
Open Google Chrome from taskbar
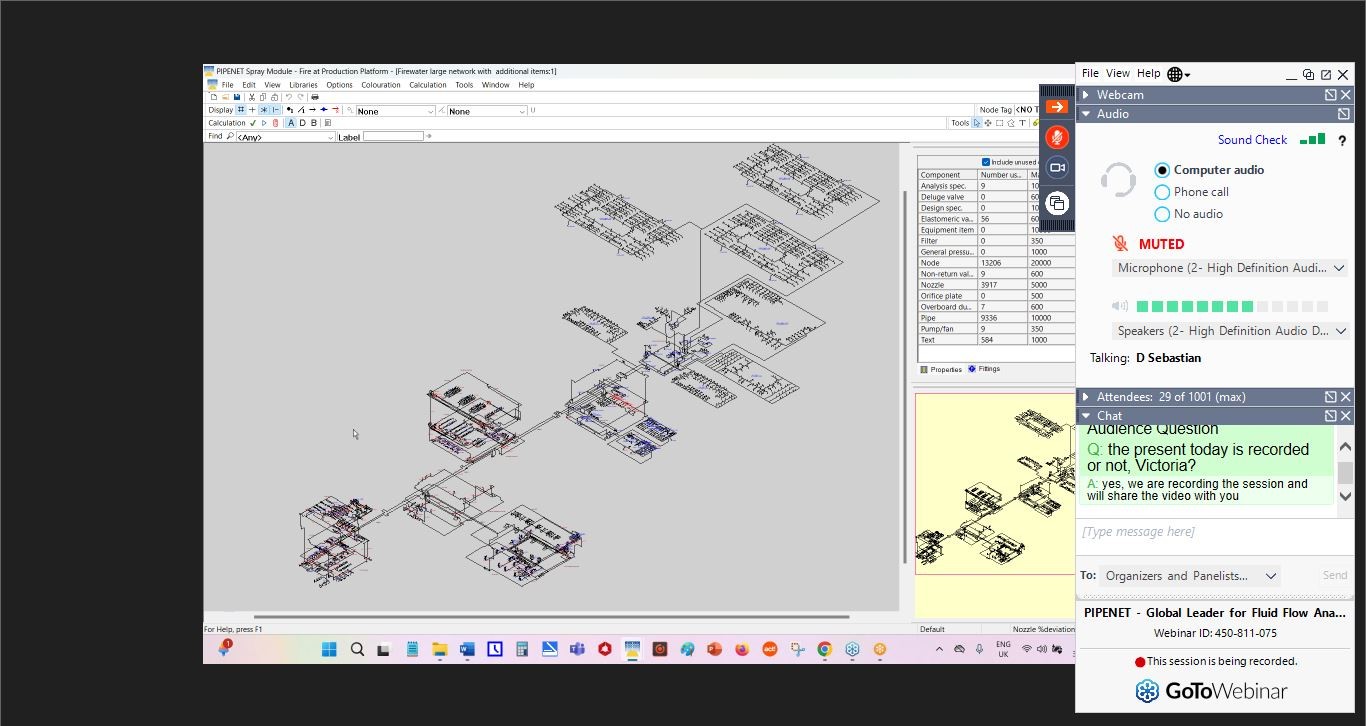pyautogui.click(x=824, y=649)
